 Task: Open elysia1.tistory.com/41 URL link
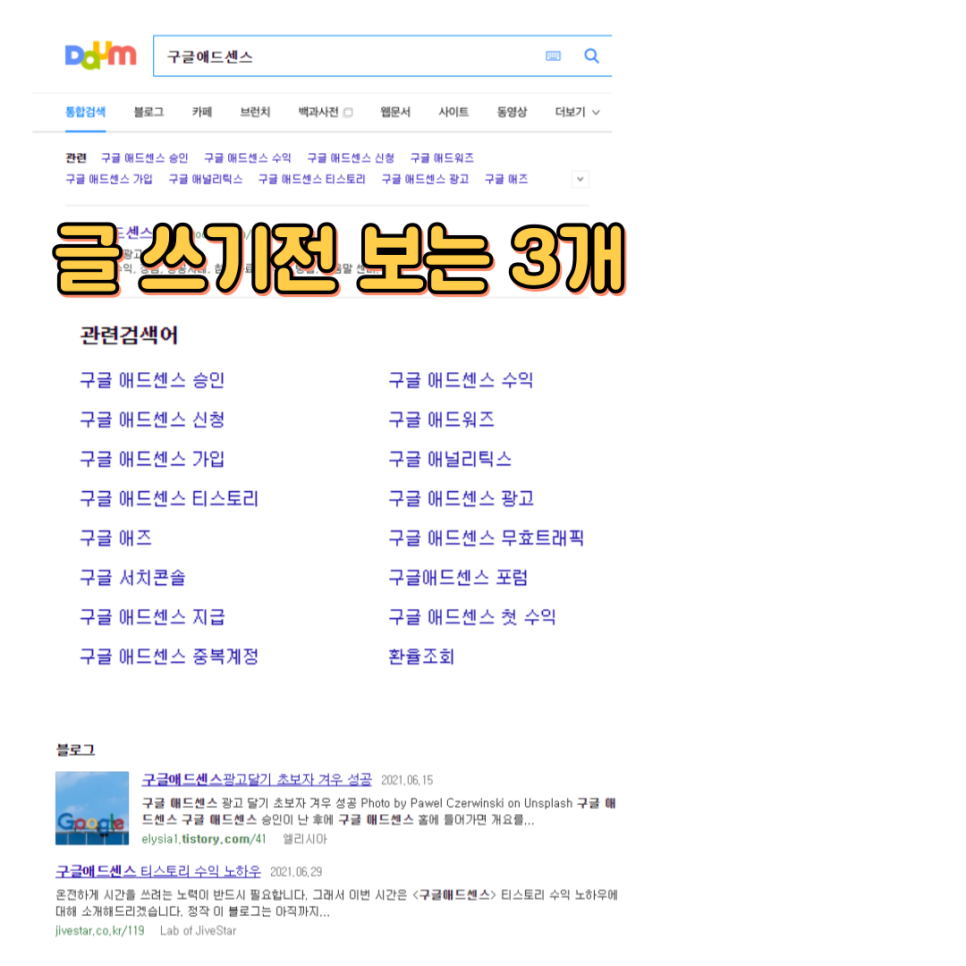pos(204,839)
